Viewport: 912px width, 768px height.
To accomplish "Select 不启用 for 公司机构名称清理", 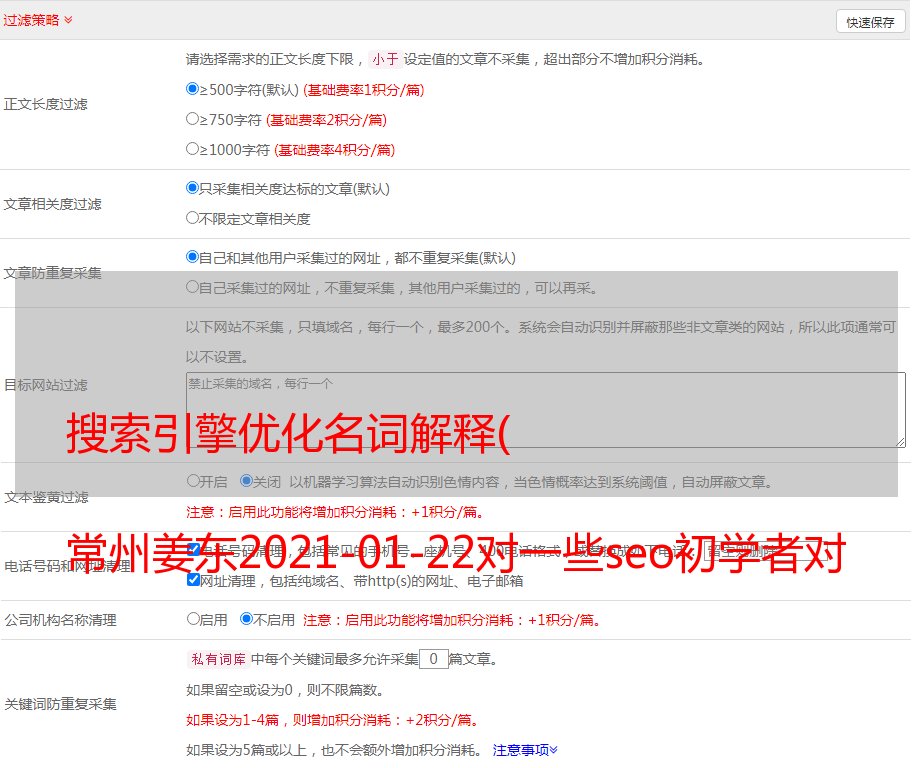I will tap(247, 619).
